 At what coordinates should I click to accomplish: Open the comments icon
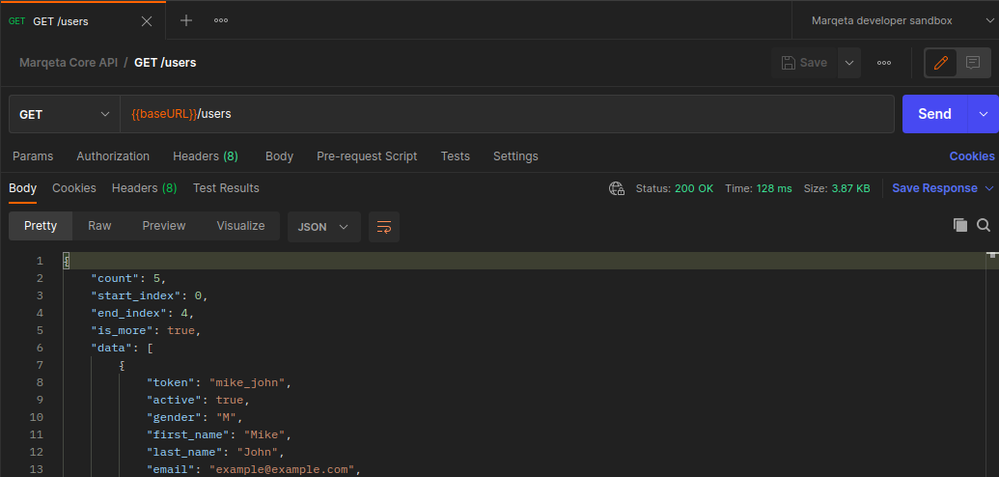pos(973,62)
